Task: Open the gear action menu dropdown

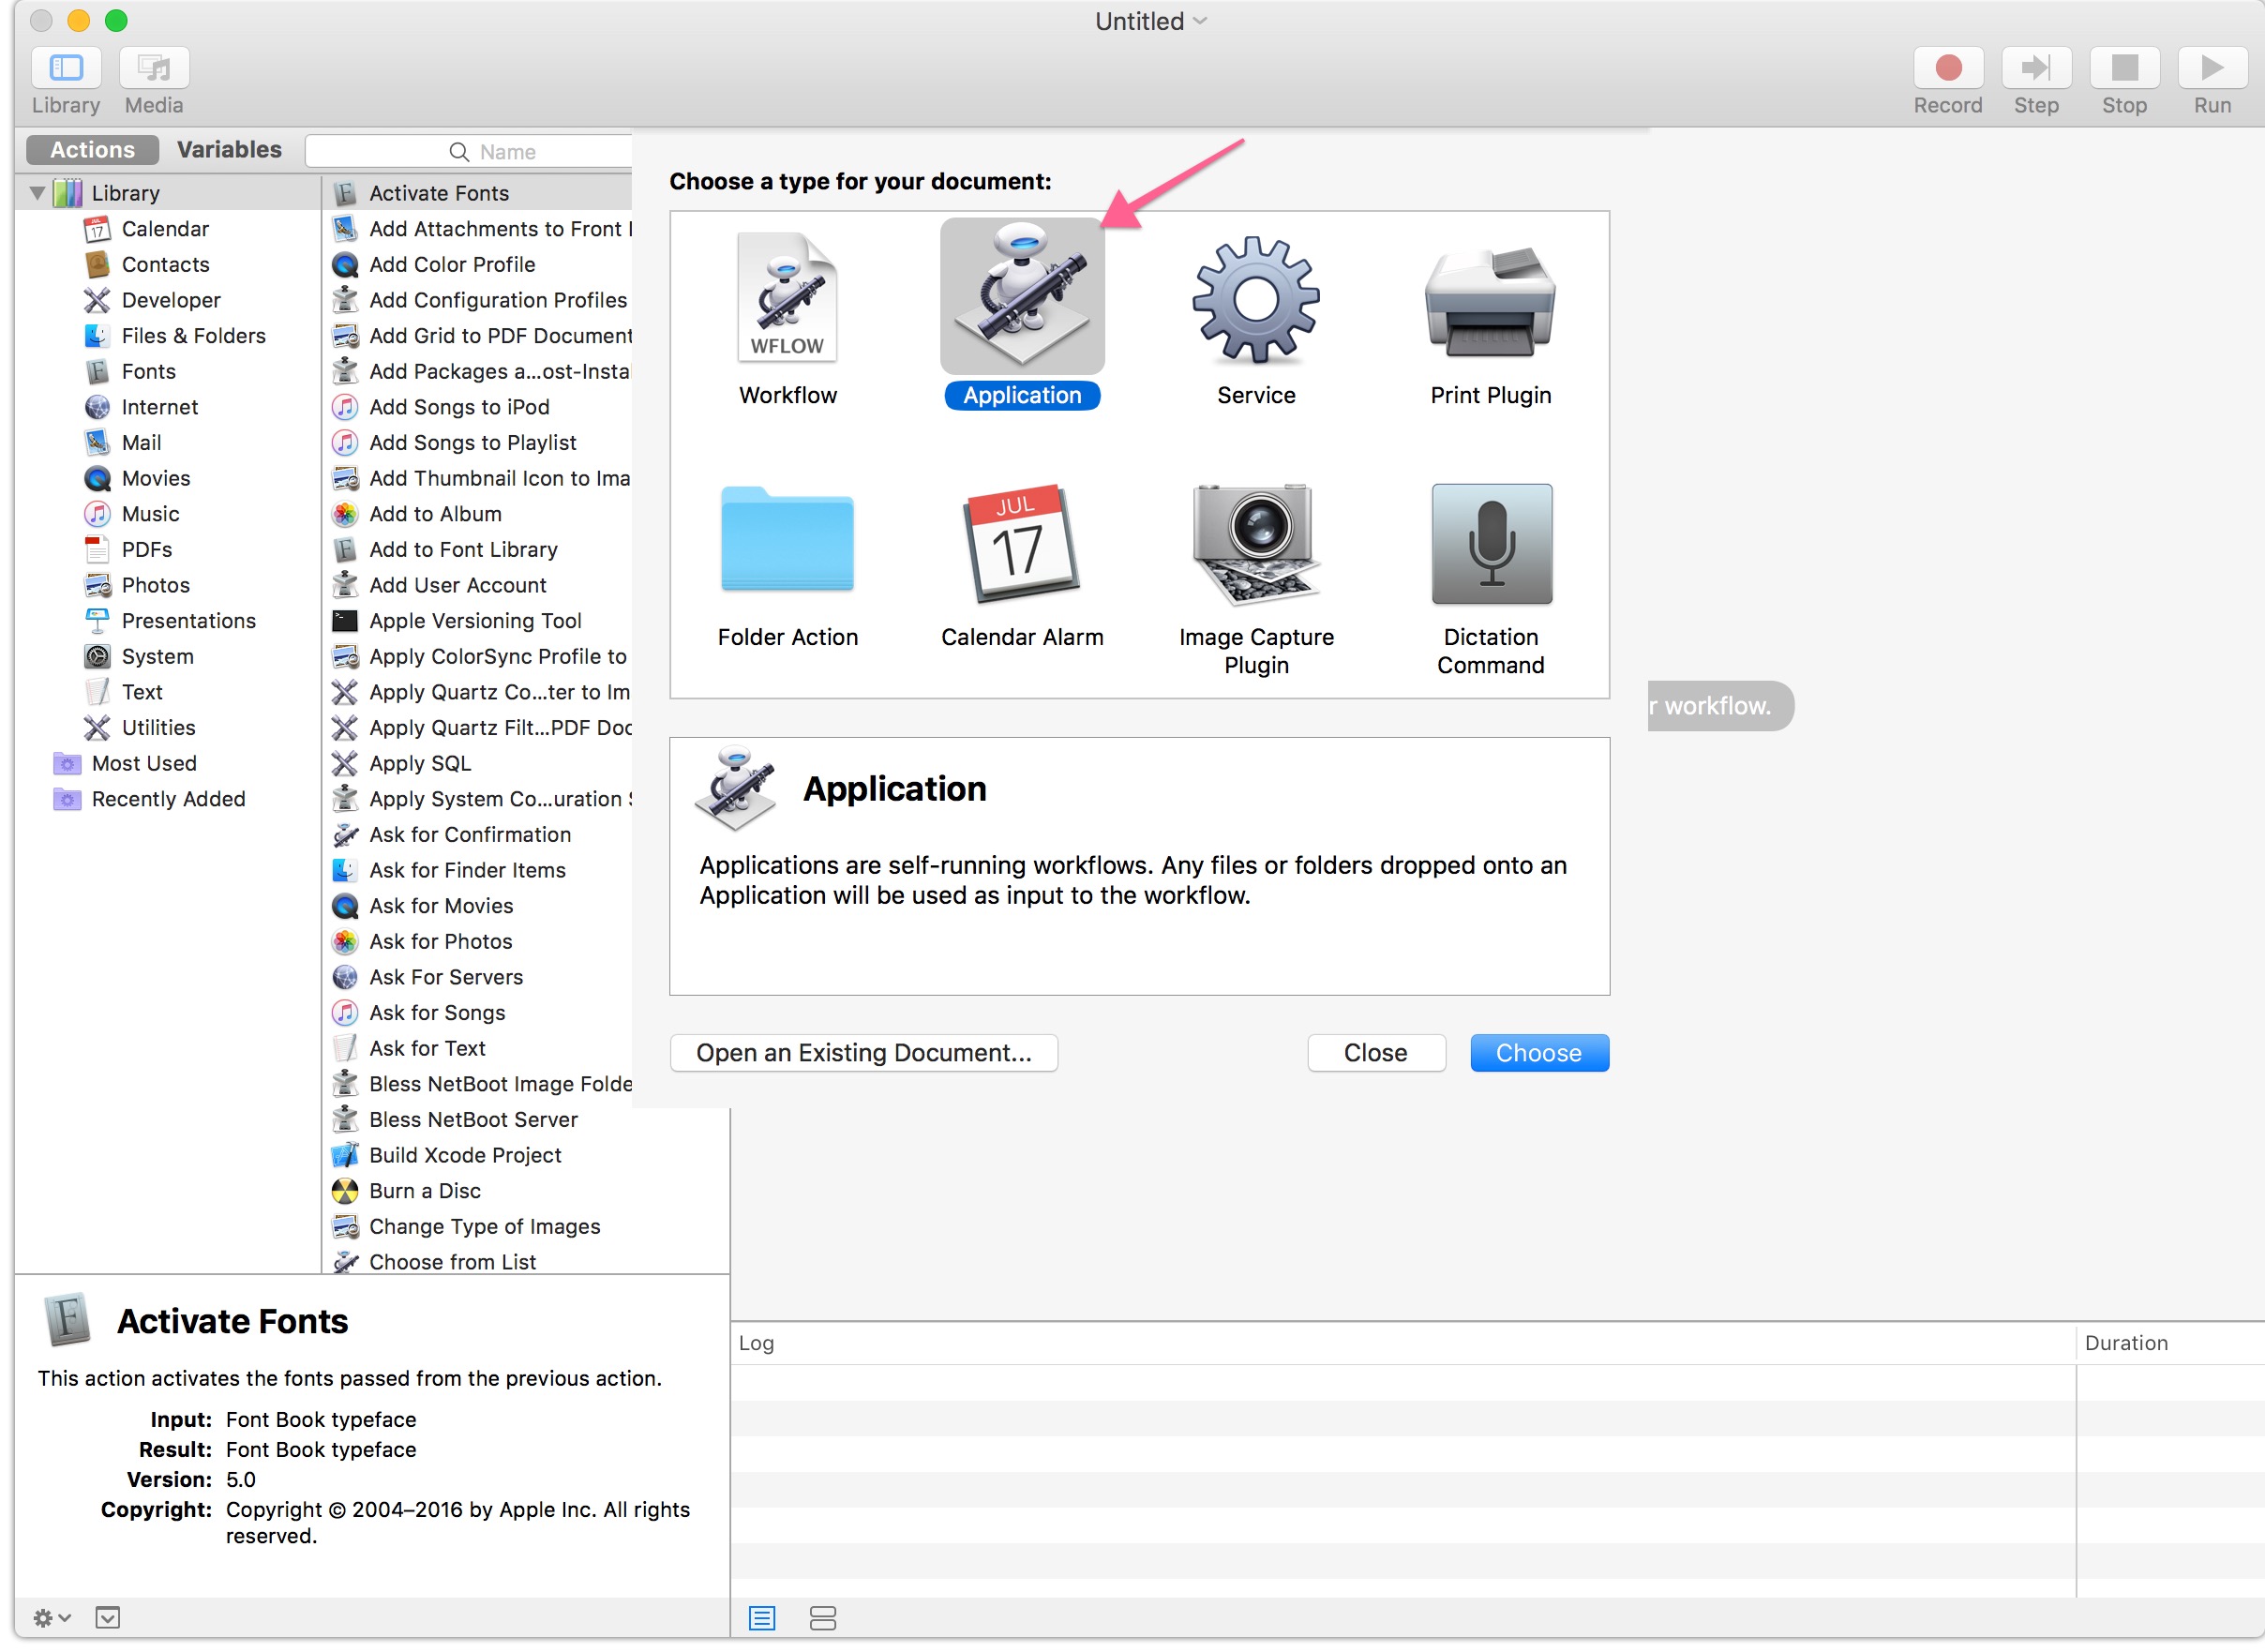Action: (x=50, y=1617)
